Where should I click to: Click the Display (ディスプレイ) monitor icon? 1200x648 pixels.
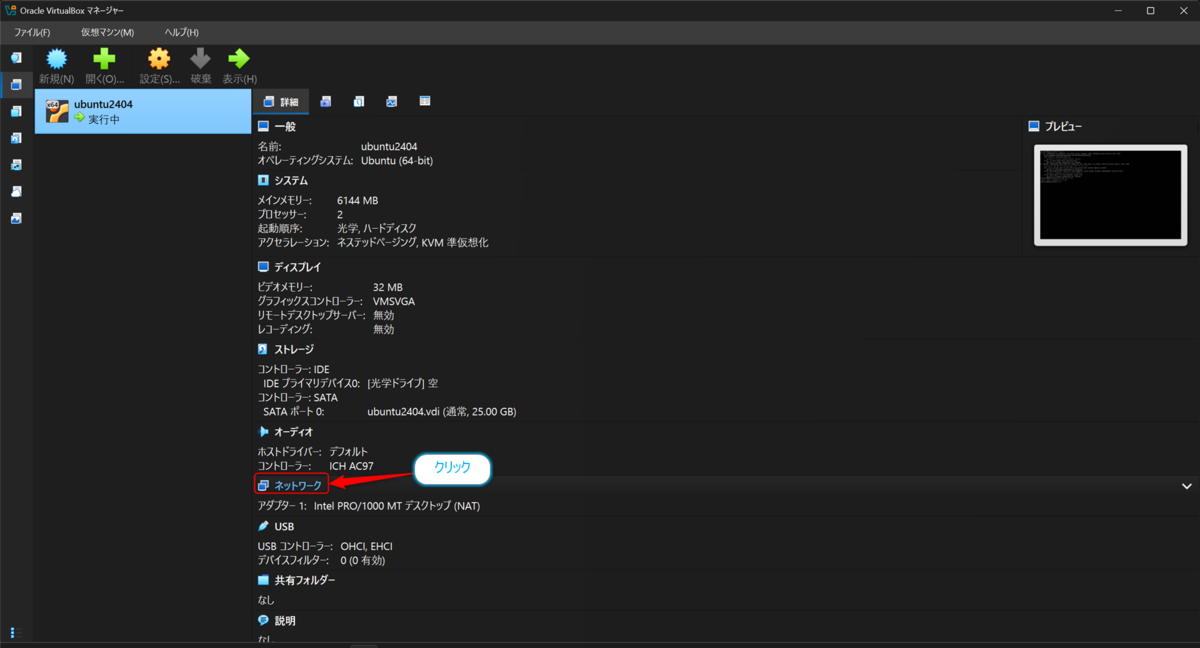263,268
